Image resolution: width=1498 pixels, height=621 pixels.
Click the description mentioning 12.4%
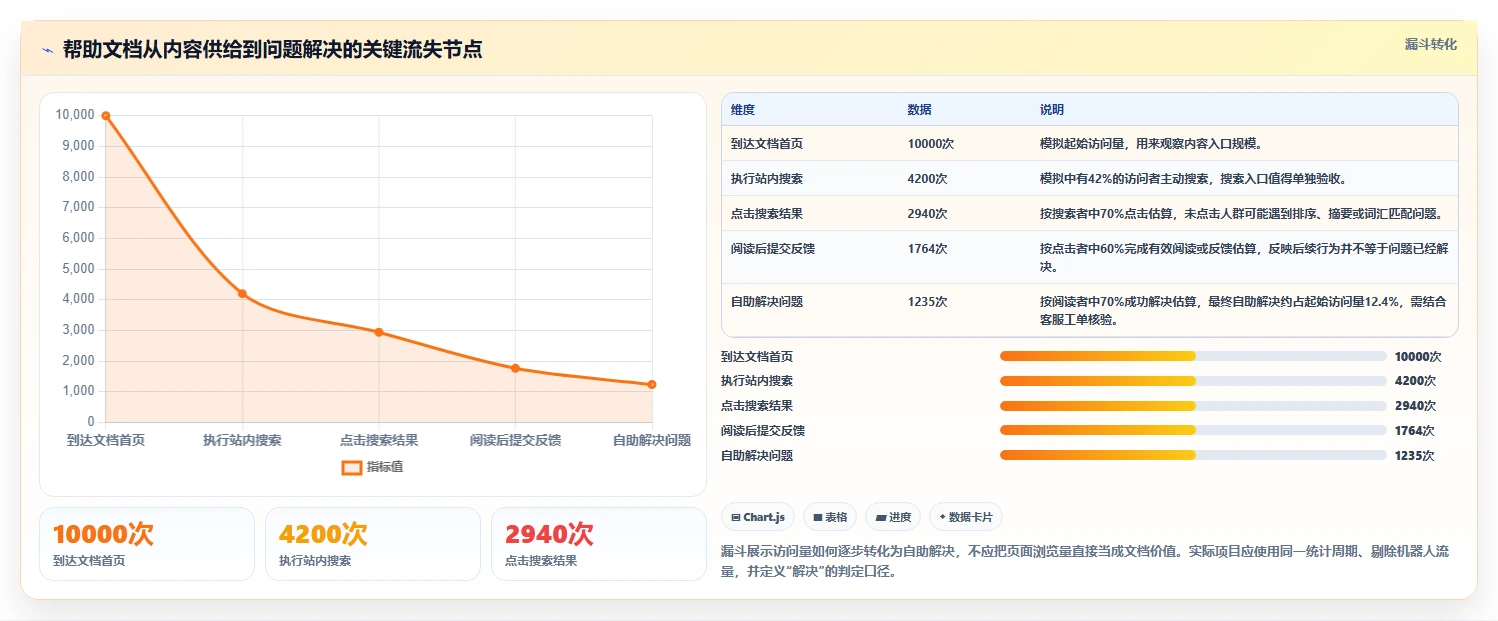click(1243, 310)
